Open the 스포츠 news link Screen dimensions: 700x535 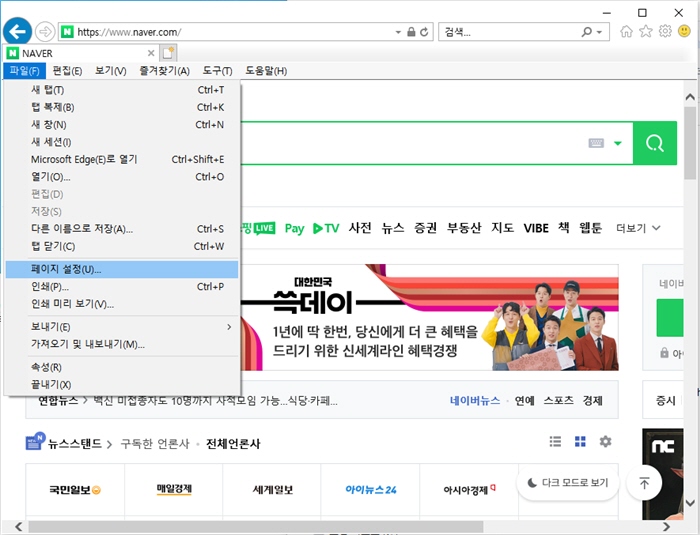(558, 401)
